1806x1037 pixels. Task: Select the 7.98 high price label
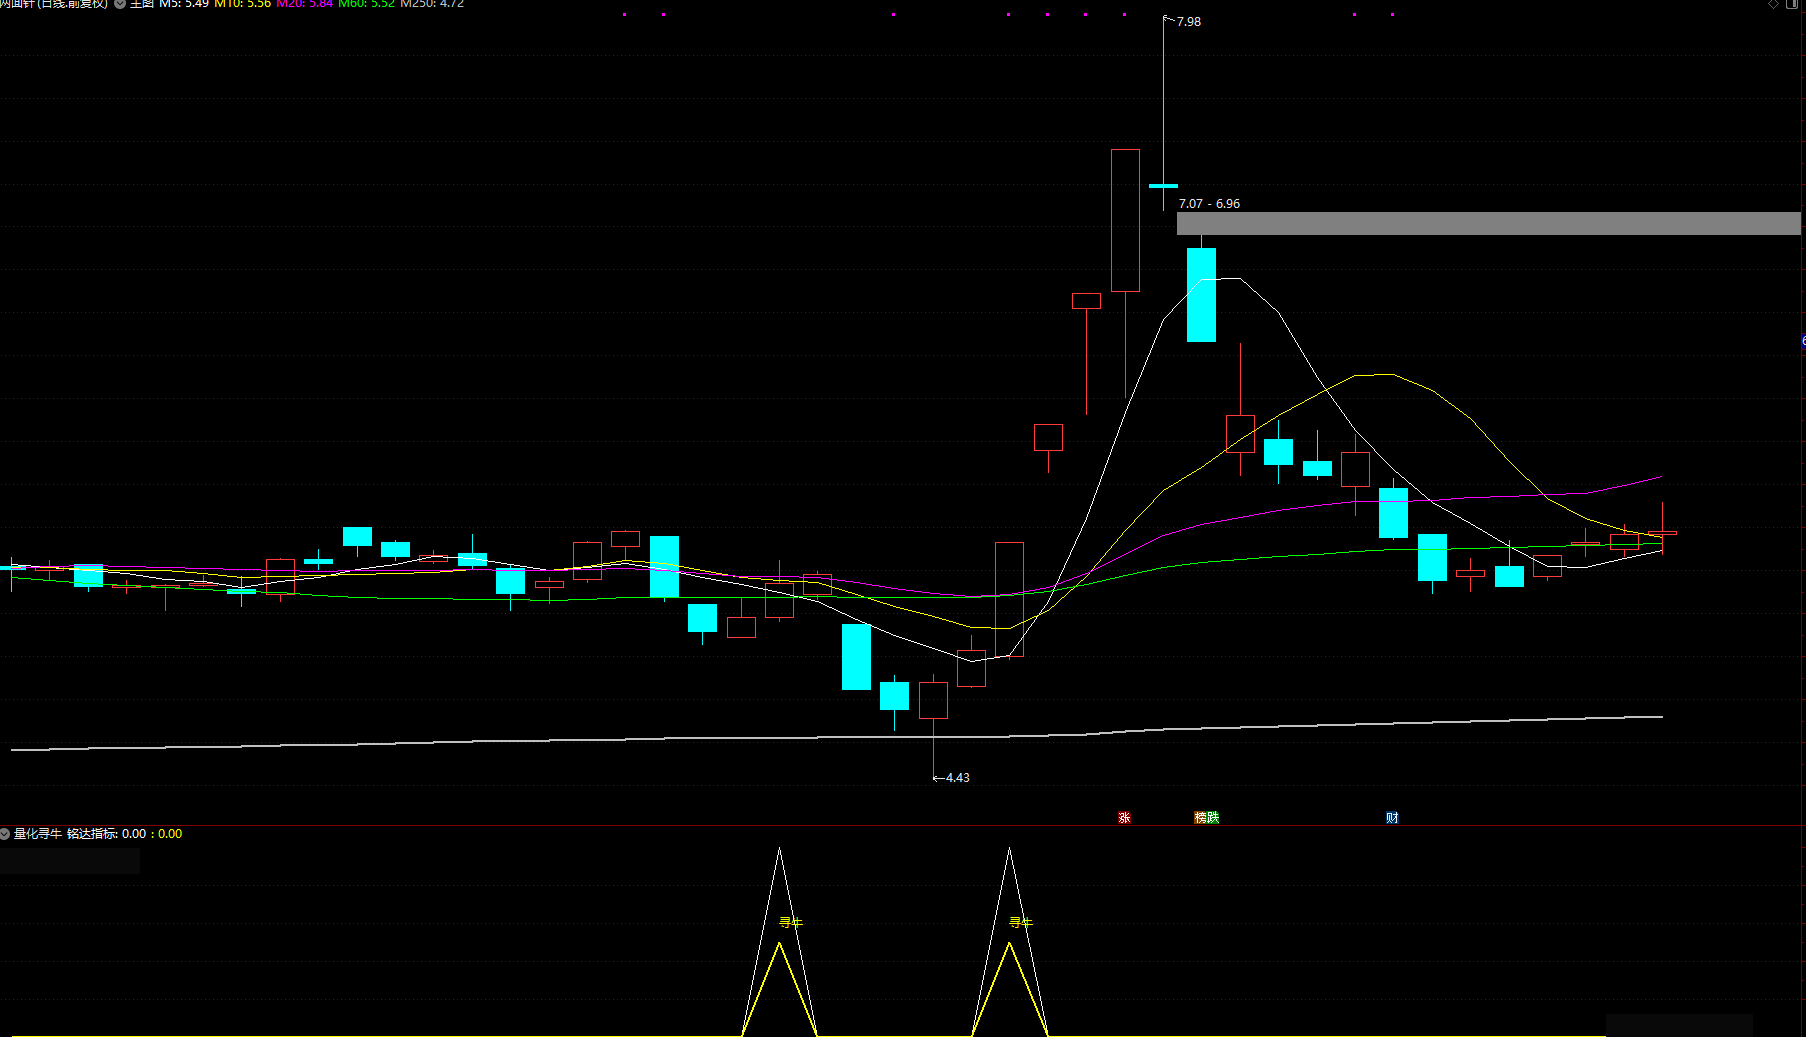tap(1189, 21)
